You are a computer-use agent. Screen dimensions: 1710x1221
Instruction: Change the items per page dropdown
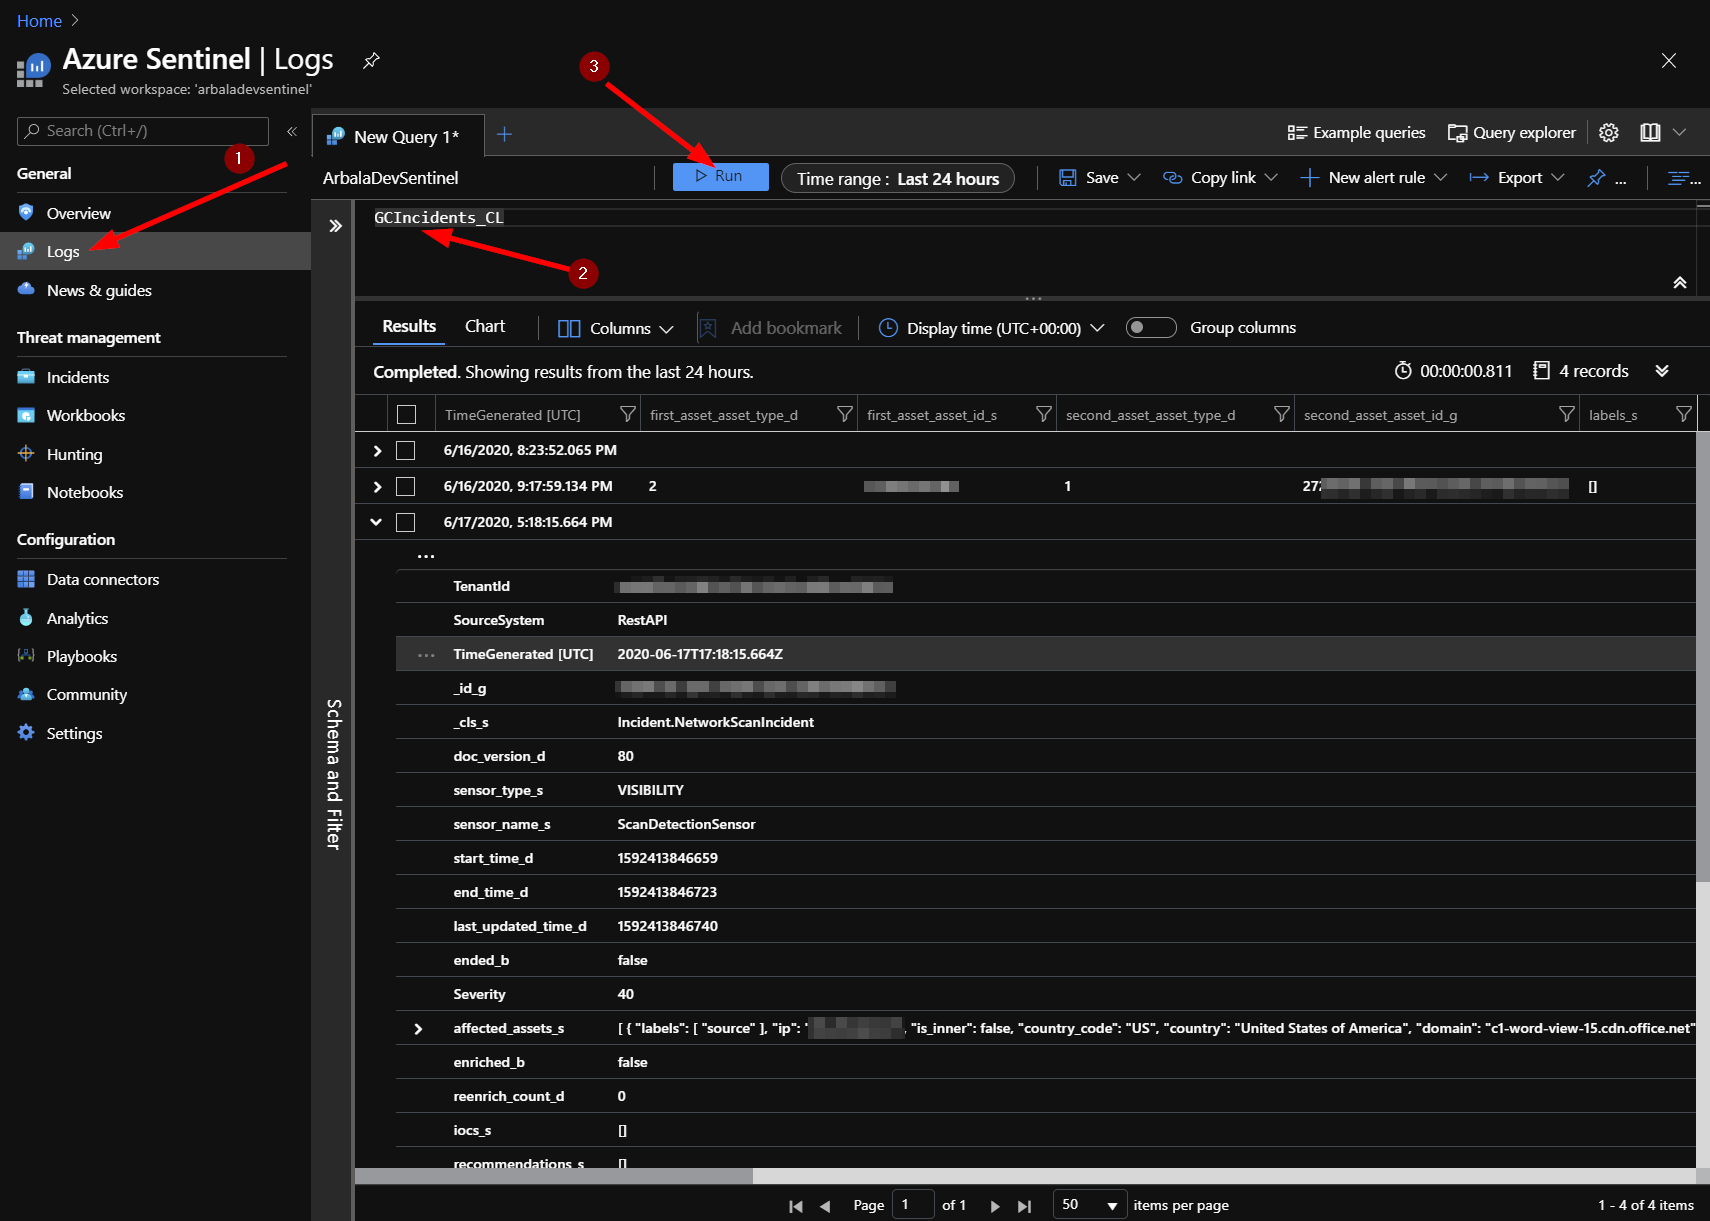click(x=1090, y=1205)
